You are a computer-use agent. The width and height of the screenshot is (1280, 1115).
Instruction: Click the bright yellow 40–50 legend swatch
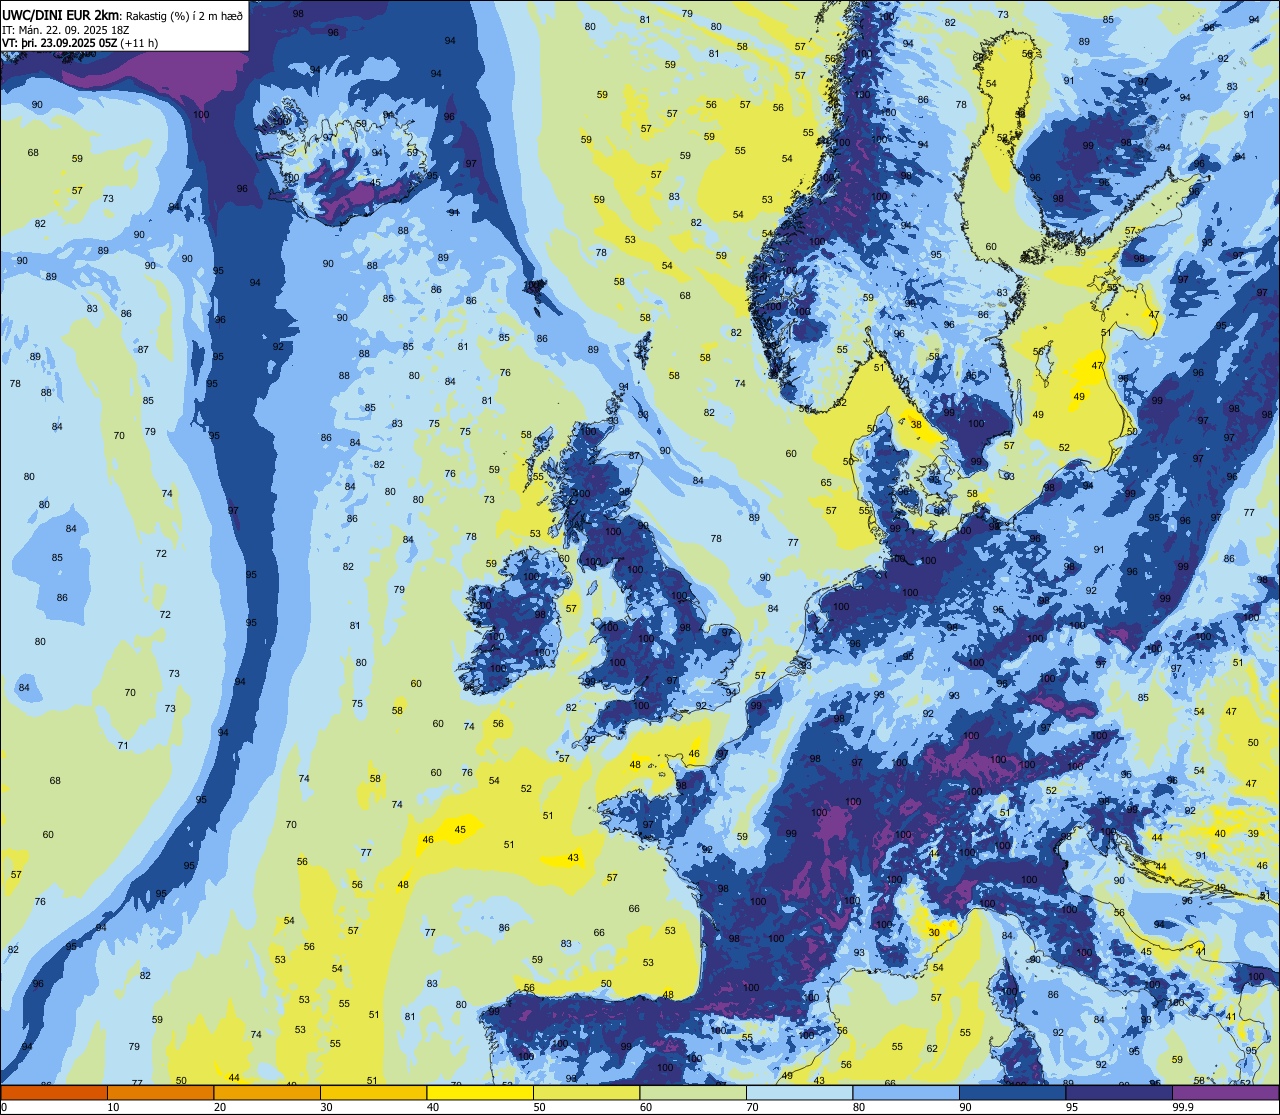click(x=480, y=1093)
